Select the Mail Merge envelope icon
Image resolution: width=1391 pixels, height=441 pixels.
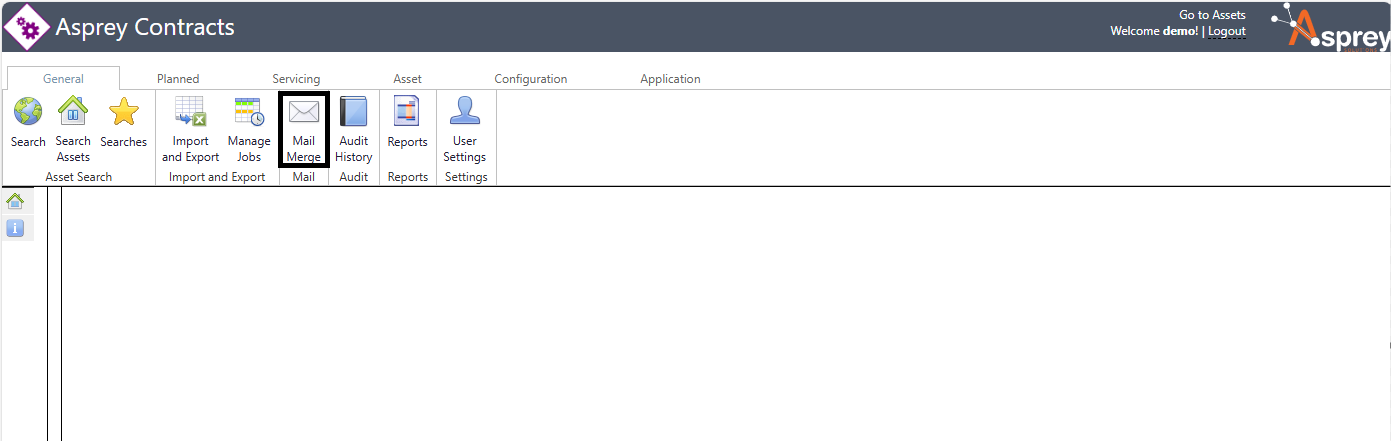tap(304, 112)
